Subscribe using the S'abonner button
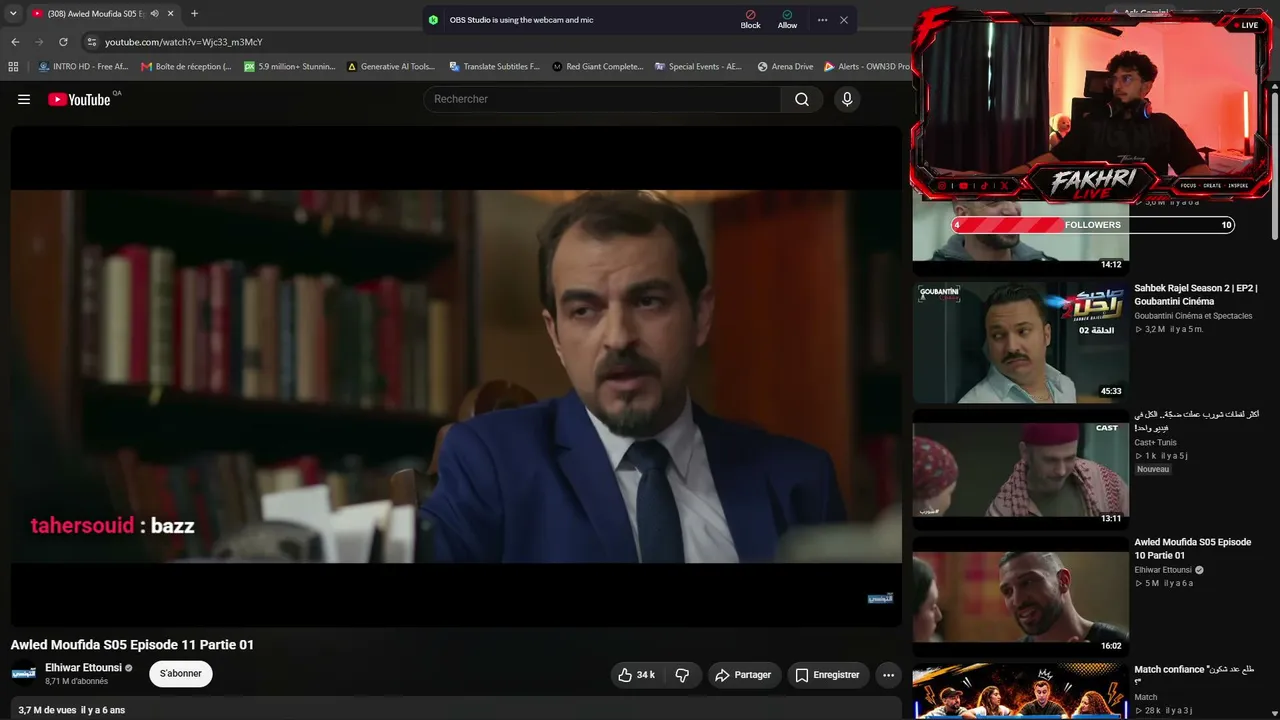This screenshot has height=720, width=1280. [x=181, y=674]
